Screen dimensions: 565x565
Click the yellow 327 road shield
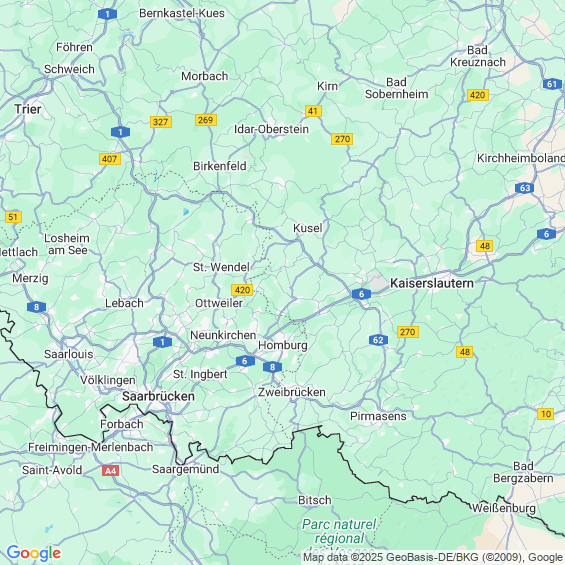[161, 122]
